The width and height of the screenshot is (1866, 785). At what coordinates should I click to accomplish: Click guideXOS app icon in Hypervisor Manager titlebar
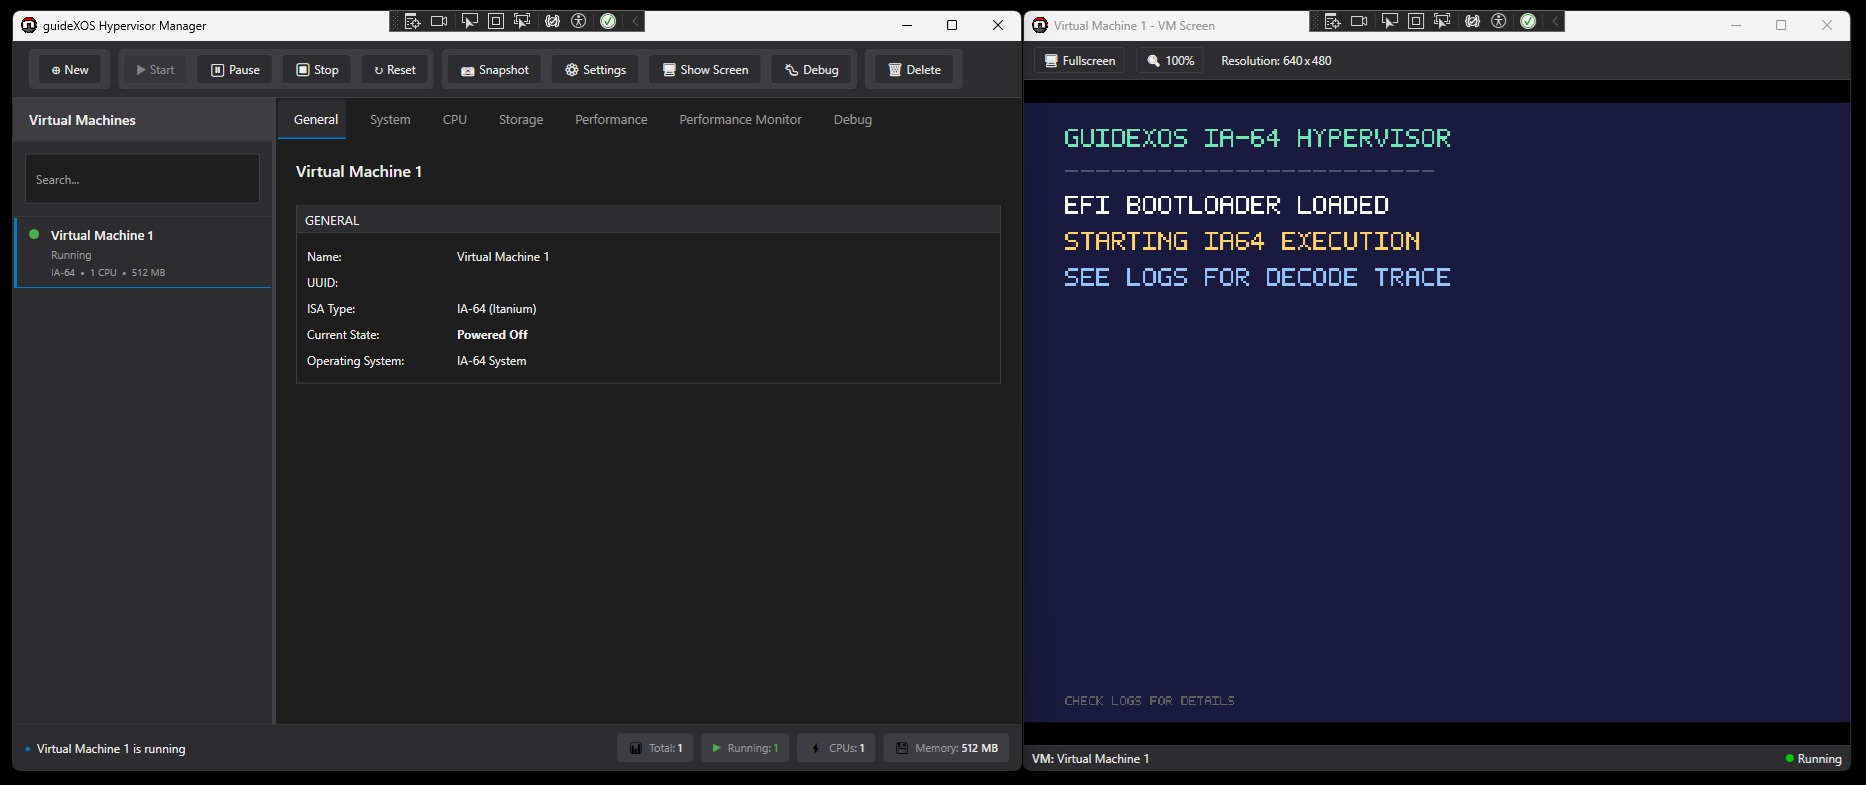[x=29, y=25]
